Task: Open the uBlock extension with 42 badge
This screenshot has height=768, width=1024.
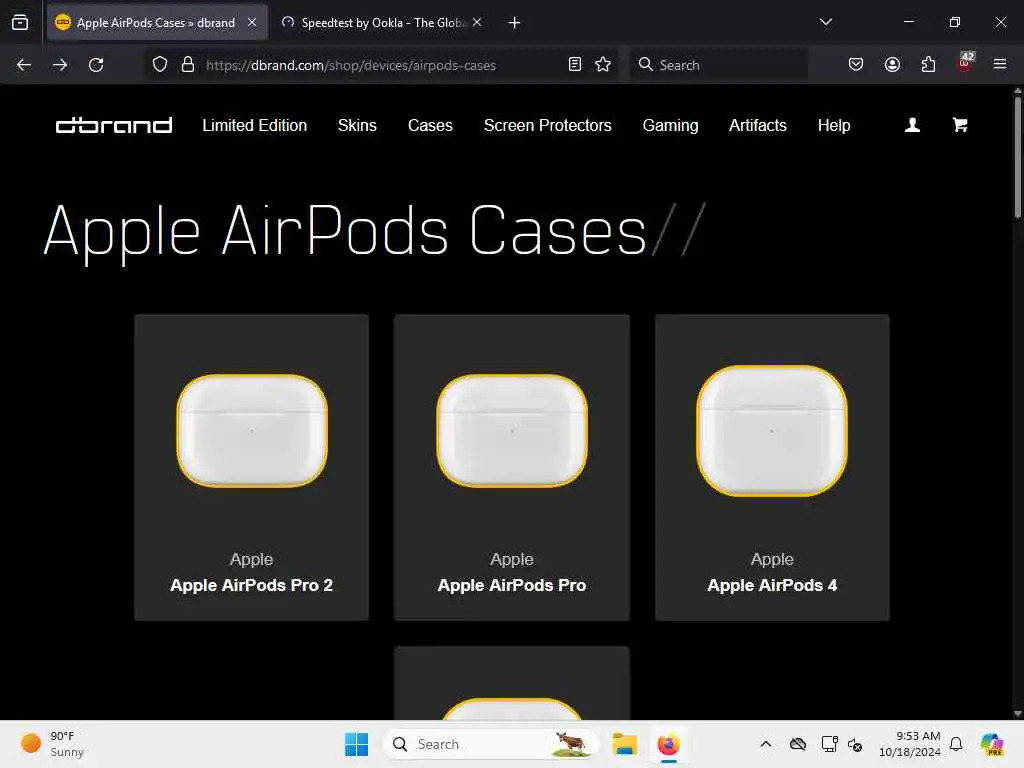Action: coord(965,63)
